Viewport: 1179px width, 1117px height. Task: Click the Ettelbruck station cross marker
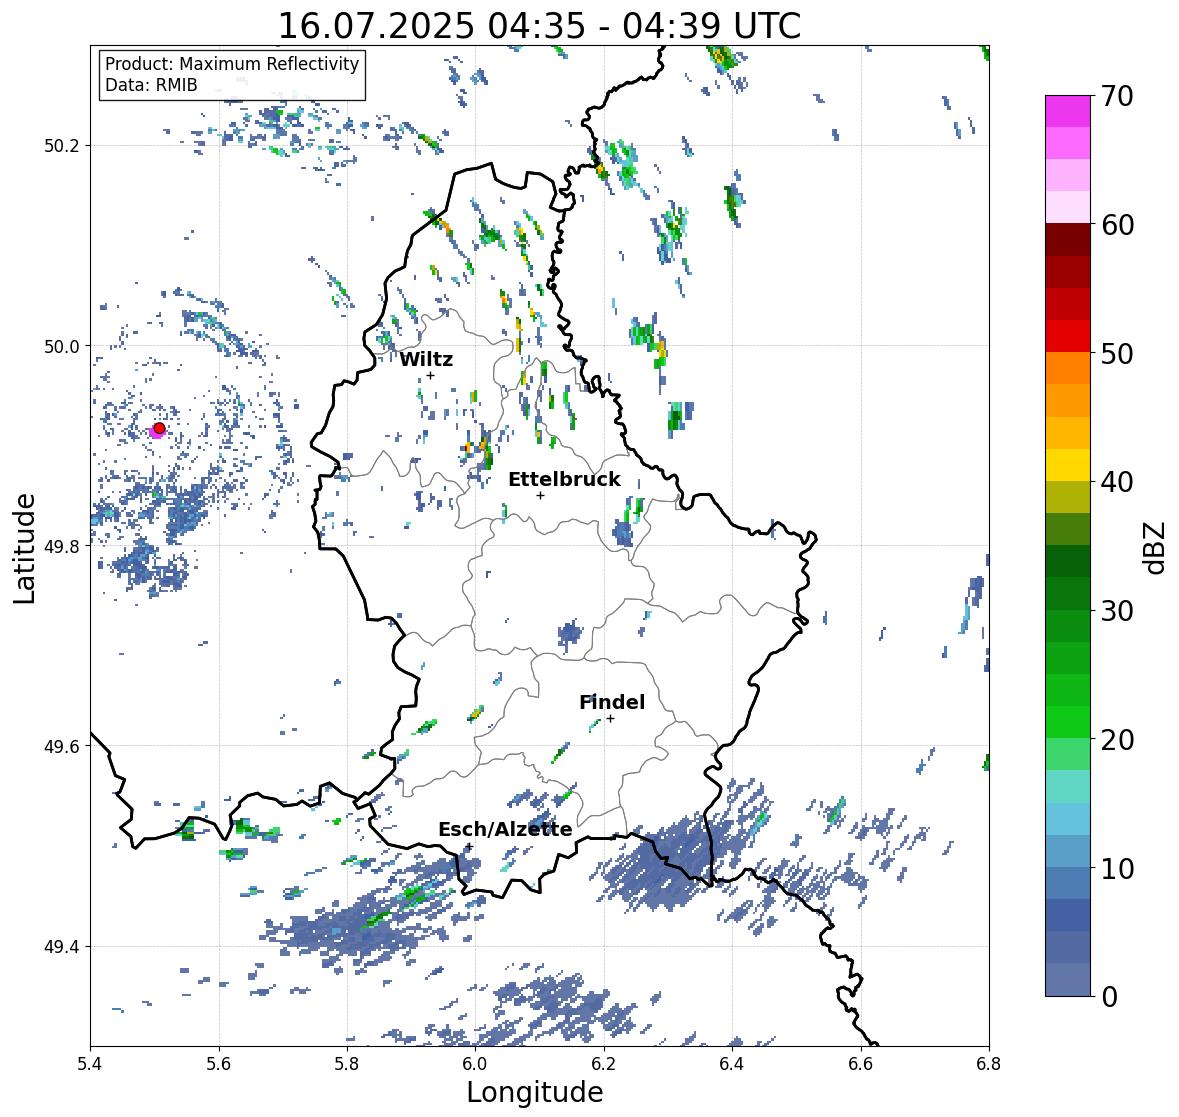pos(540,495)
